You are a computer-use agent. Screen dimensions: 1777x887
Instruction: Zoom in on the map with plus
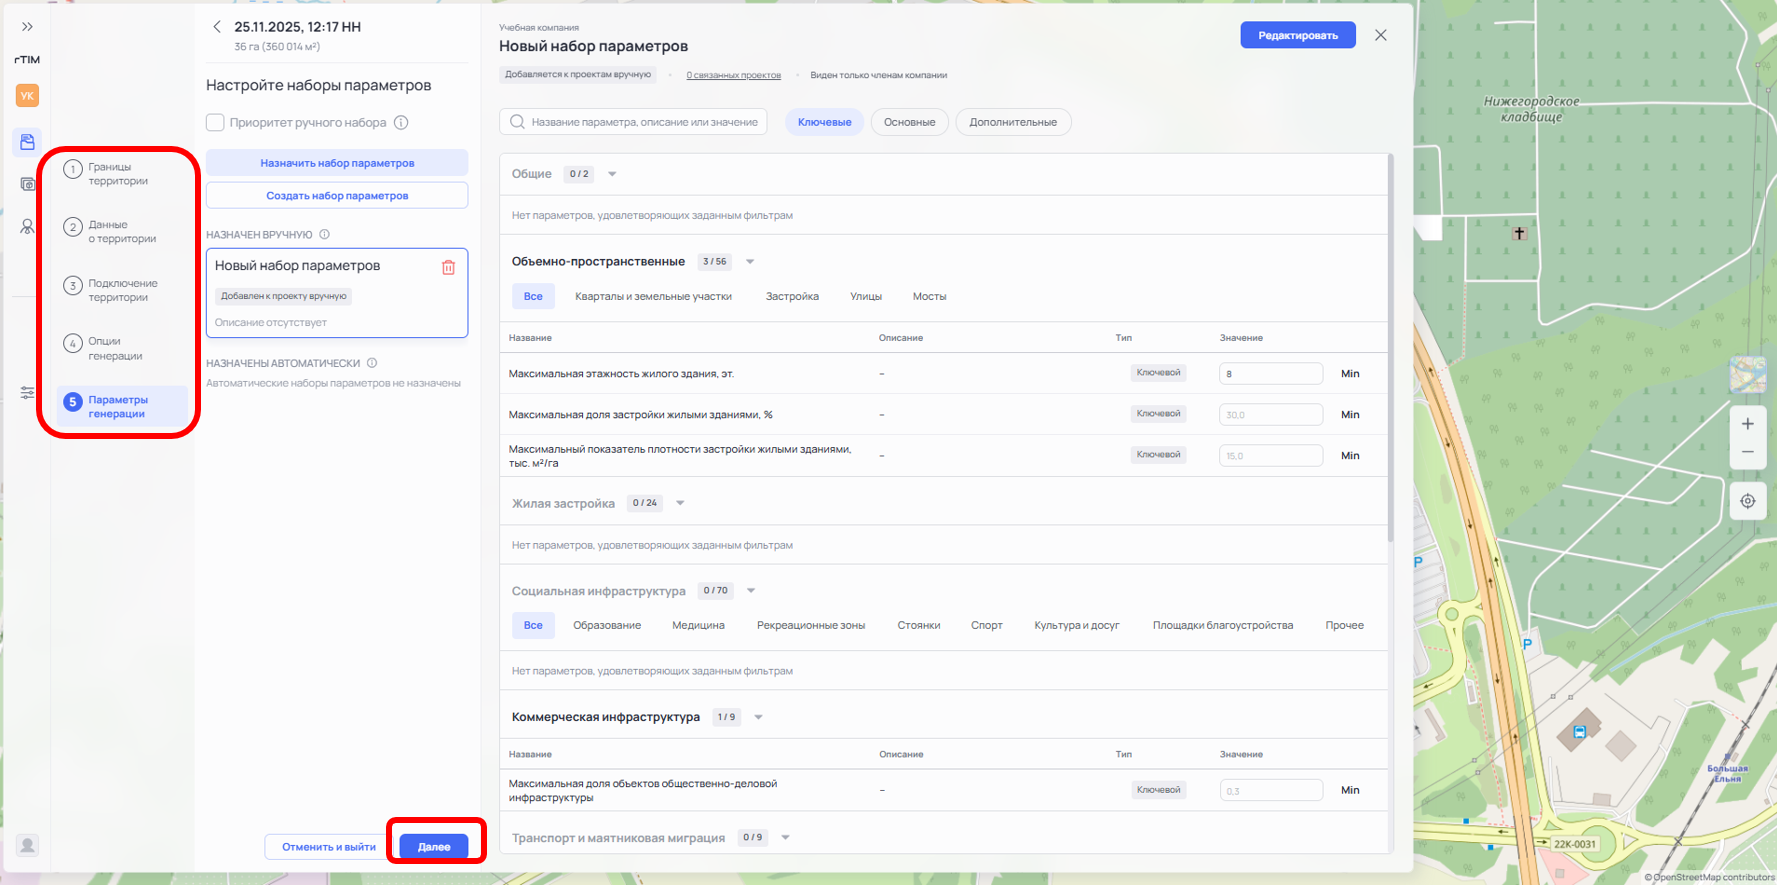[1747, 424]
